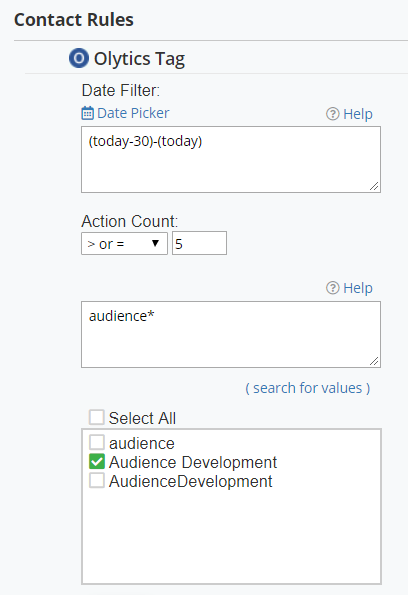Uncheck the Audience Development checkbox
Image resolution: width=408 pixels, height=595 pixels.
click(x=96, y=461)
